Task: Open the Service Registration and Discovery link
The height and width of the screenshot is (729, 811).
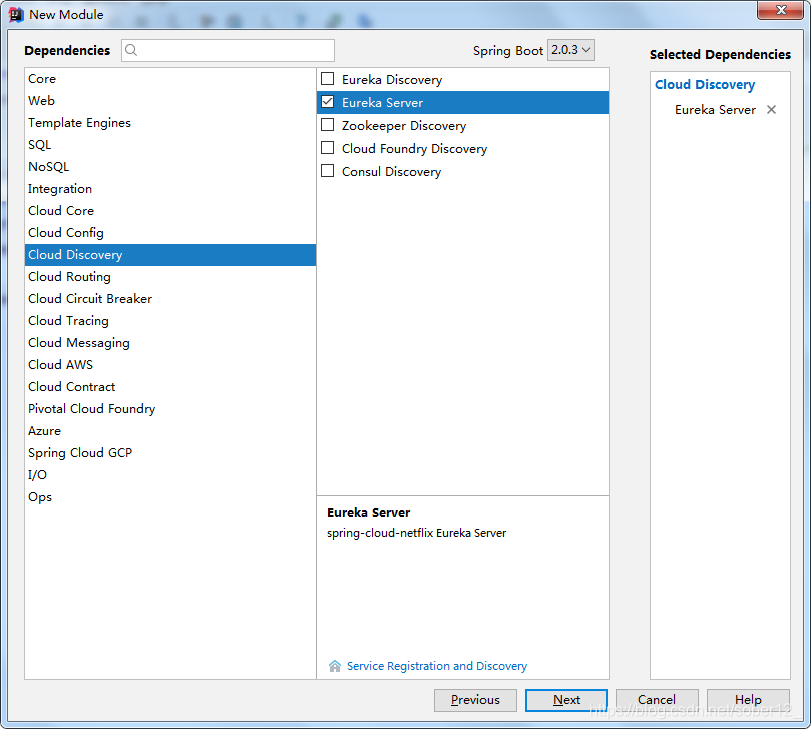Action: point(437,666)
